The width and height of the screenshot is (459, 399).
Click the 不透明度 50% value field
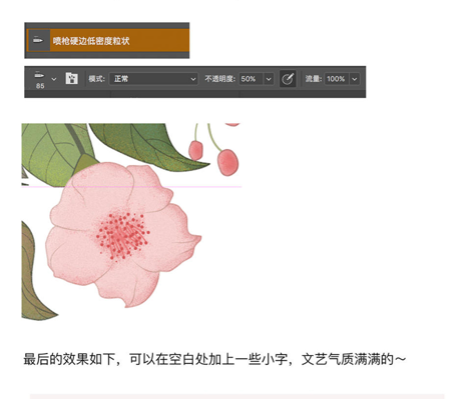pyautogui.click(x=251, y=79)
